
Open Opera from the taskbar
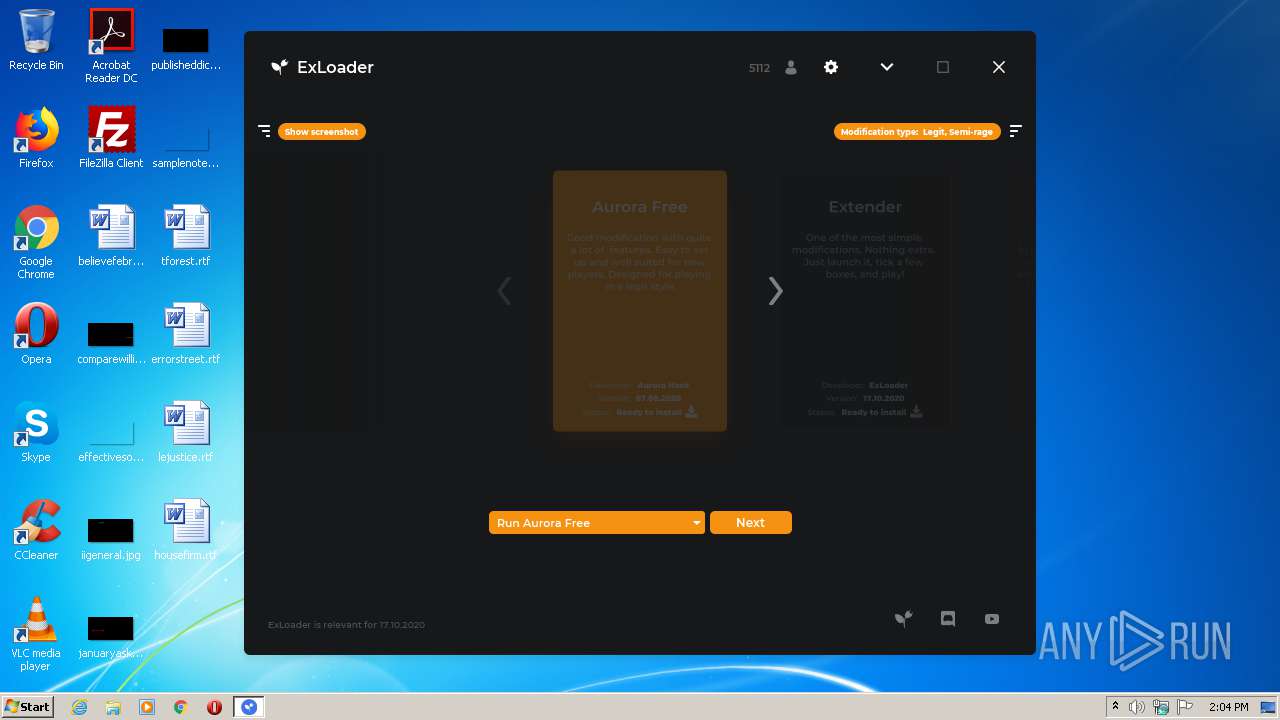(x=214, y=707)
